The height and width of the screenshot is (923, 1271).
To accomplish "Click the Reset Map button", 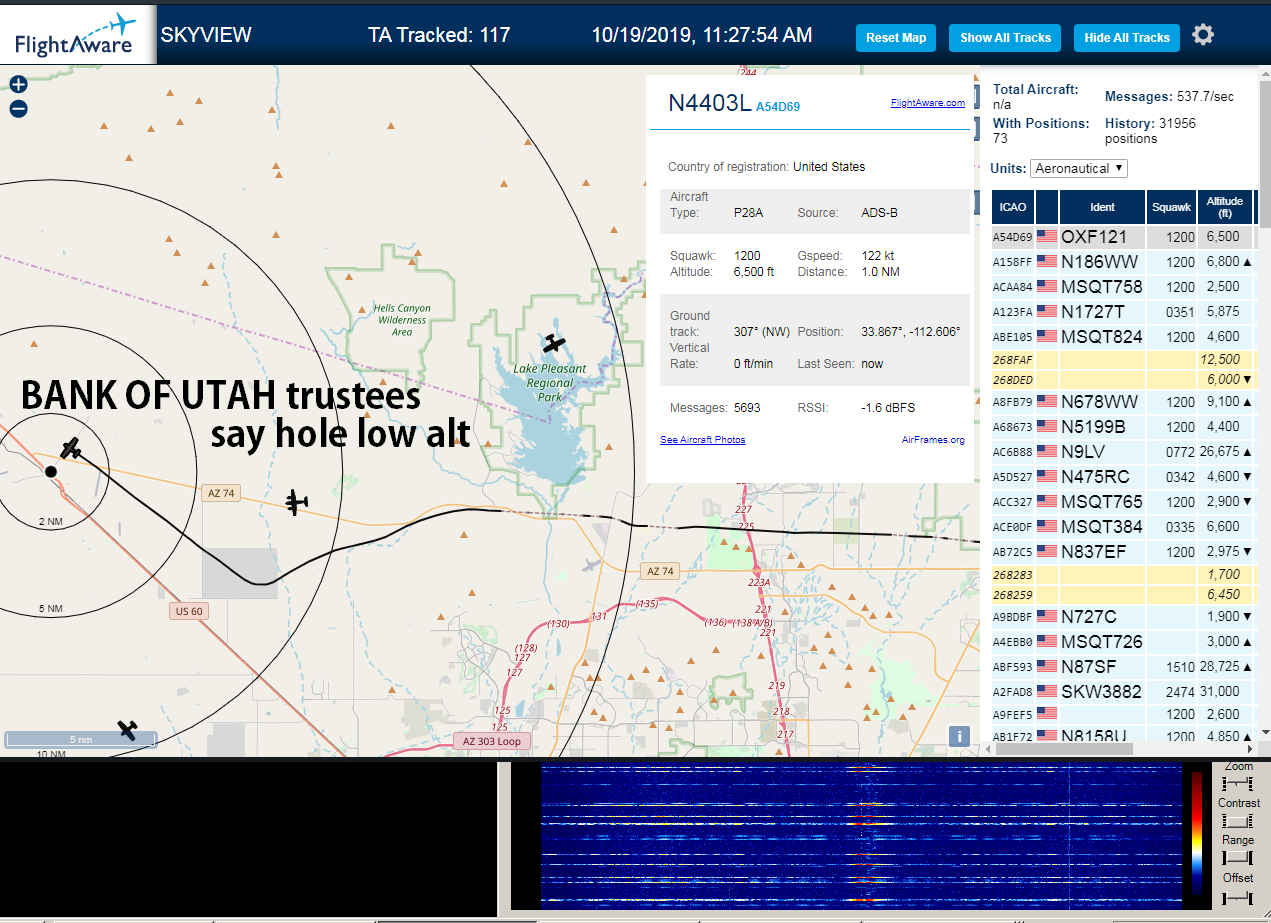I will point(896,38).
